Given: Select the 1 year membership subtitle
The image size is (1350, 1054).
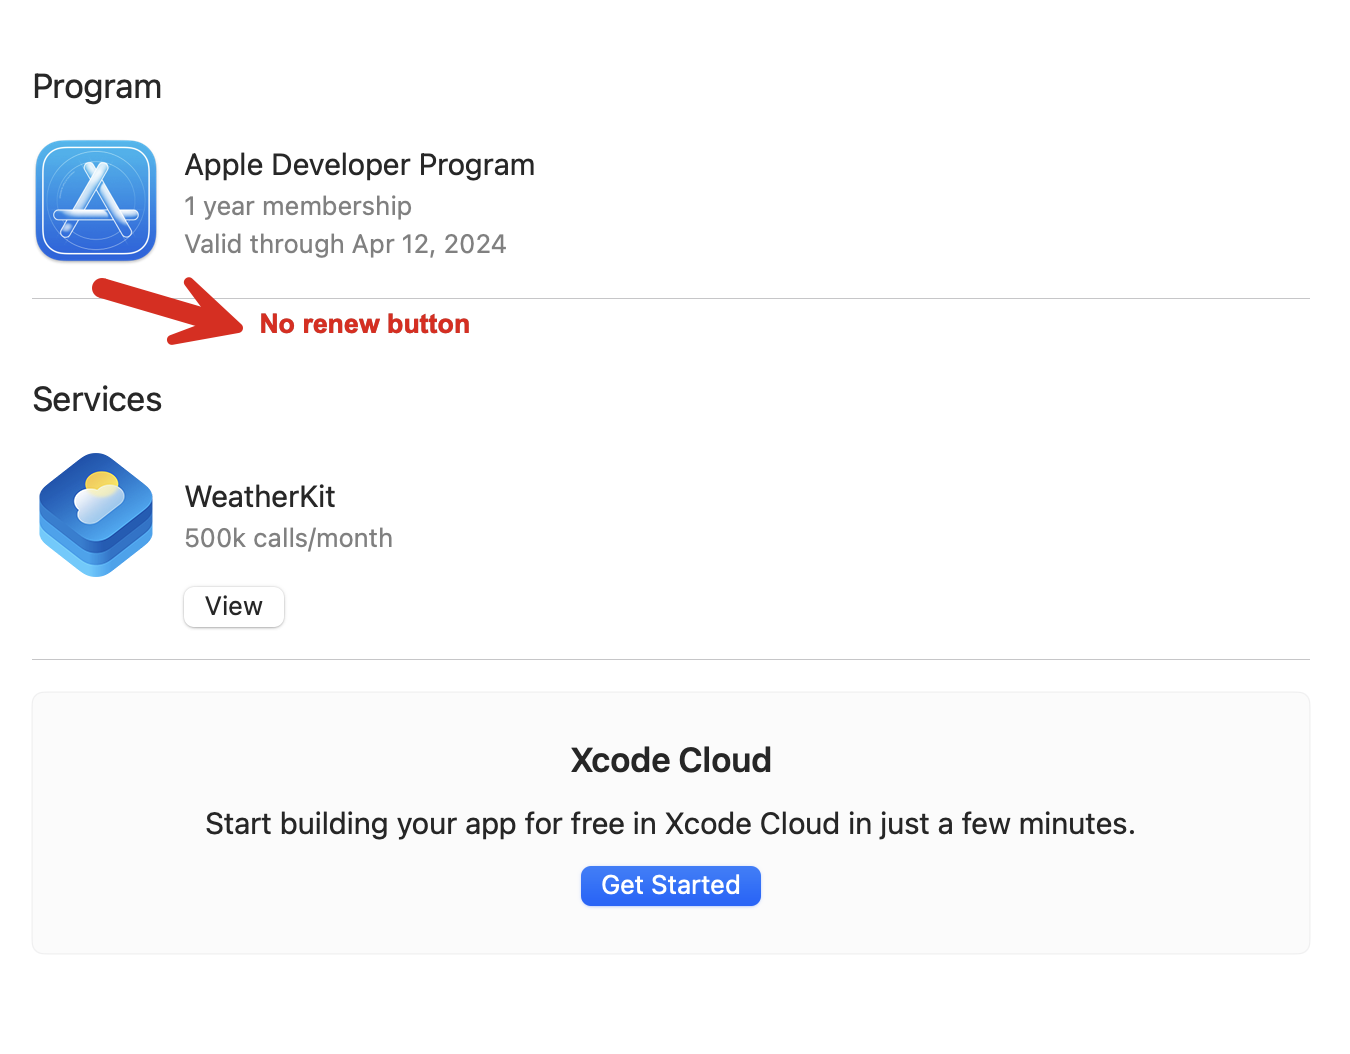Looking at the screenshot, I should tap(298, 206).
